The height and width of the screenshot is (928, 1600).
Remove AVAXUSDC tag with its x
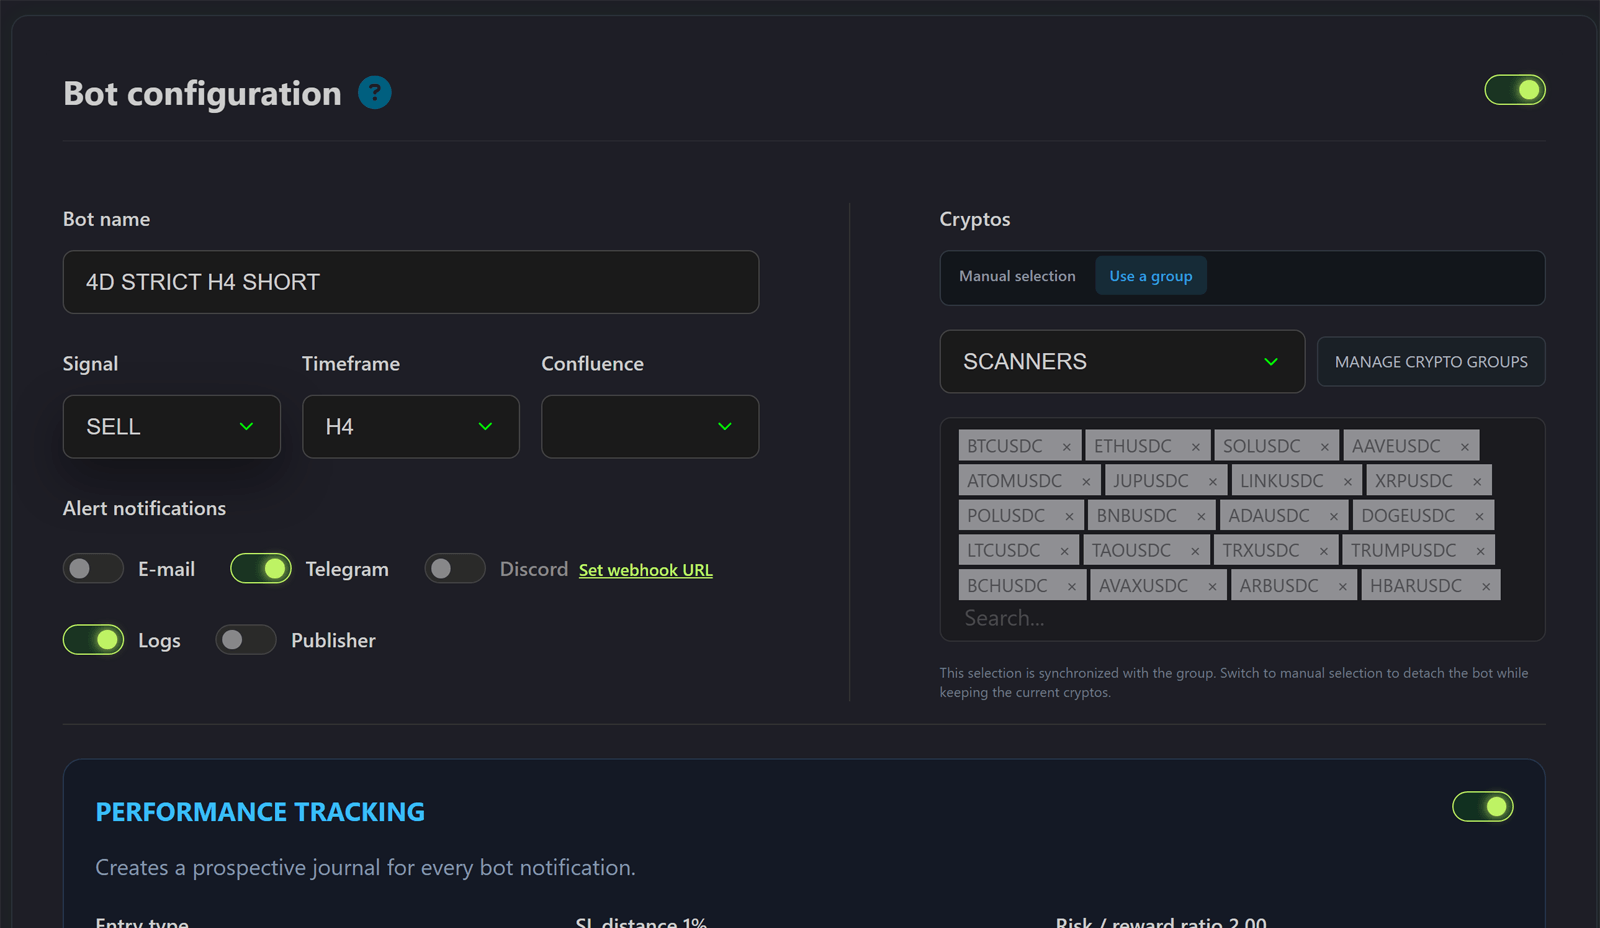click(x=1212, y=587)
